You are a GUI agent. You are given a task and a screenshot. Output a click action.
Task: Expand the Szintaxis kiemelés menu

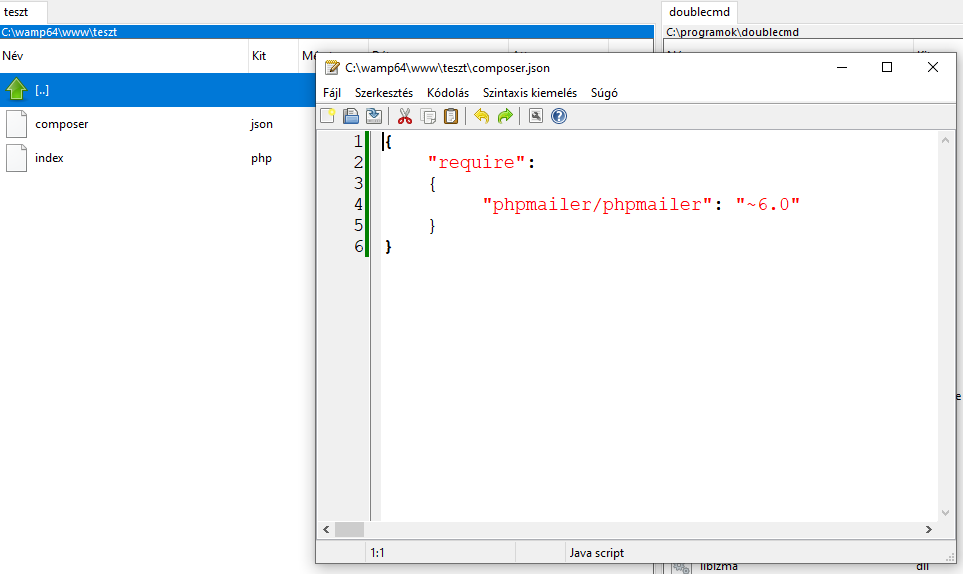point(530,93)
